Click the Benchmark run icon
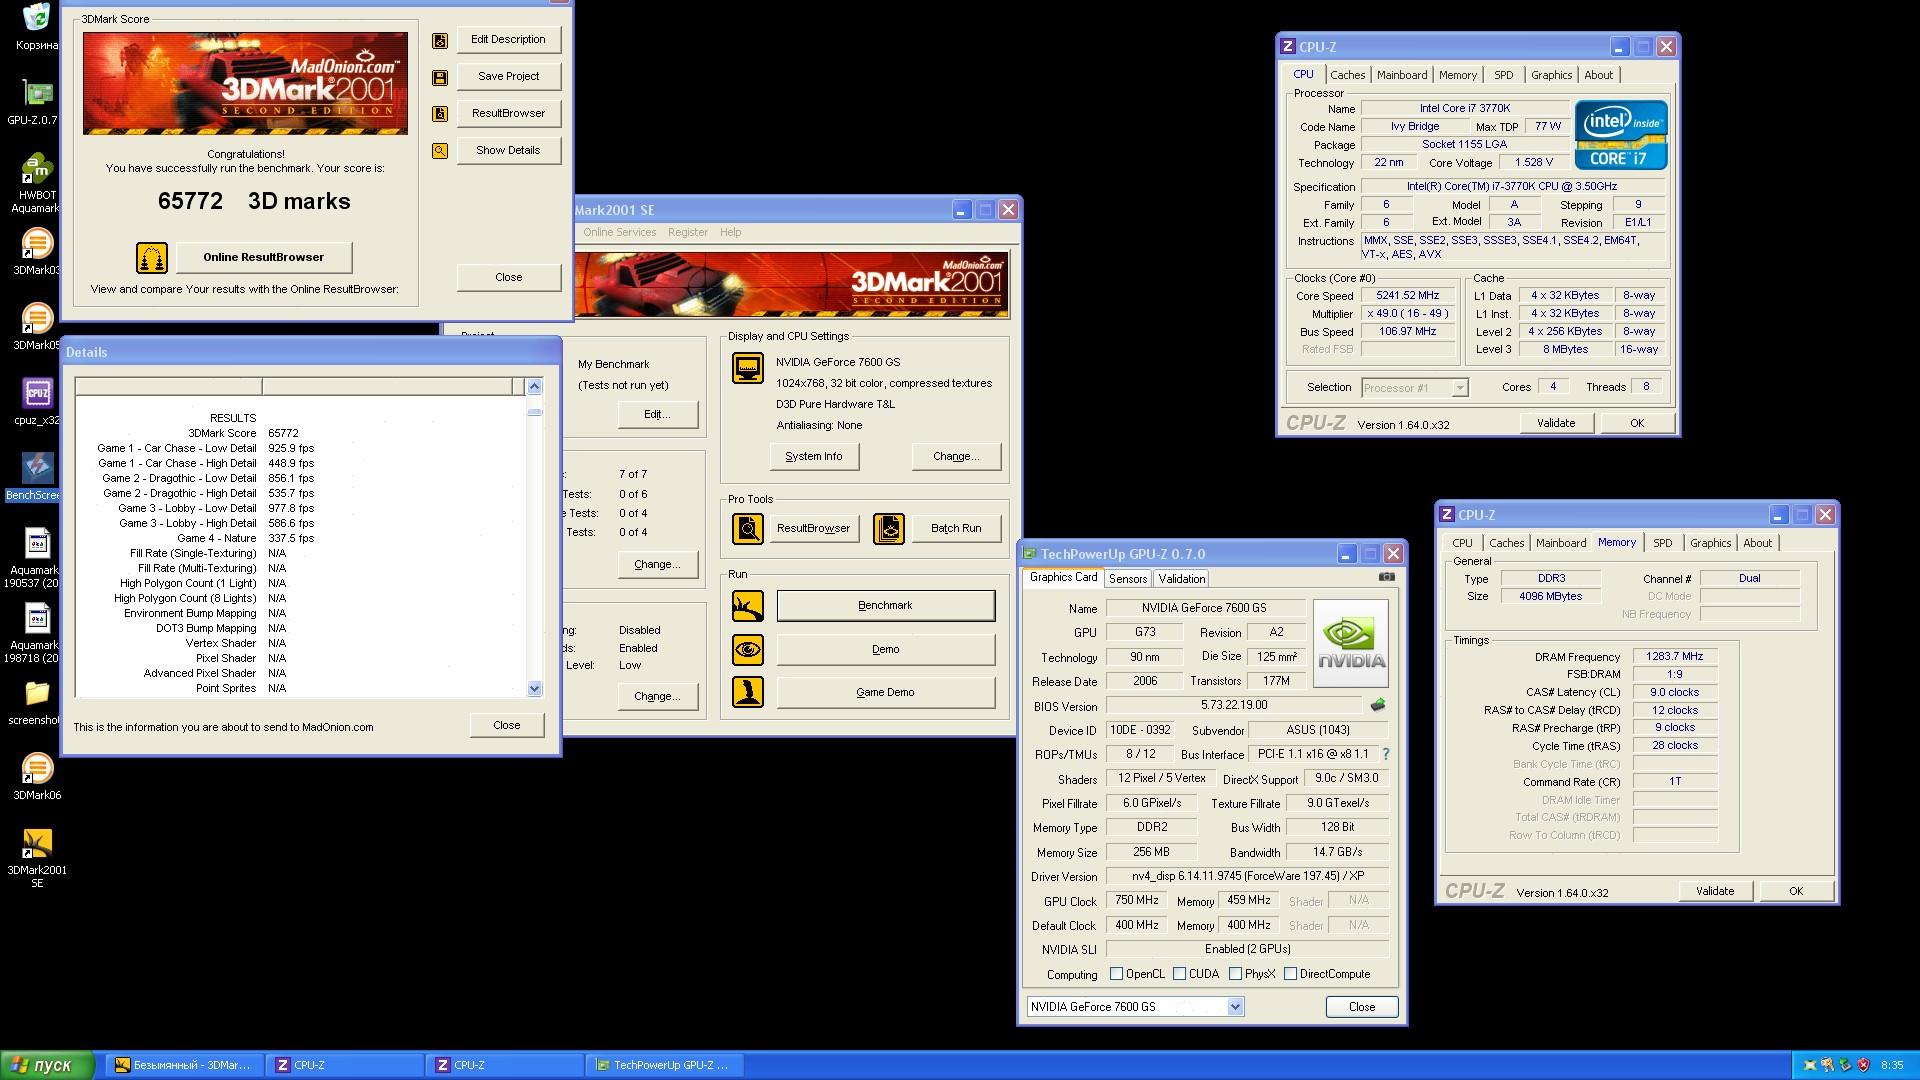 click(x=748, y=605)
